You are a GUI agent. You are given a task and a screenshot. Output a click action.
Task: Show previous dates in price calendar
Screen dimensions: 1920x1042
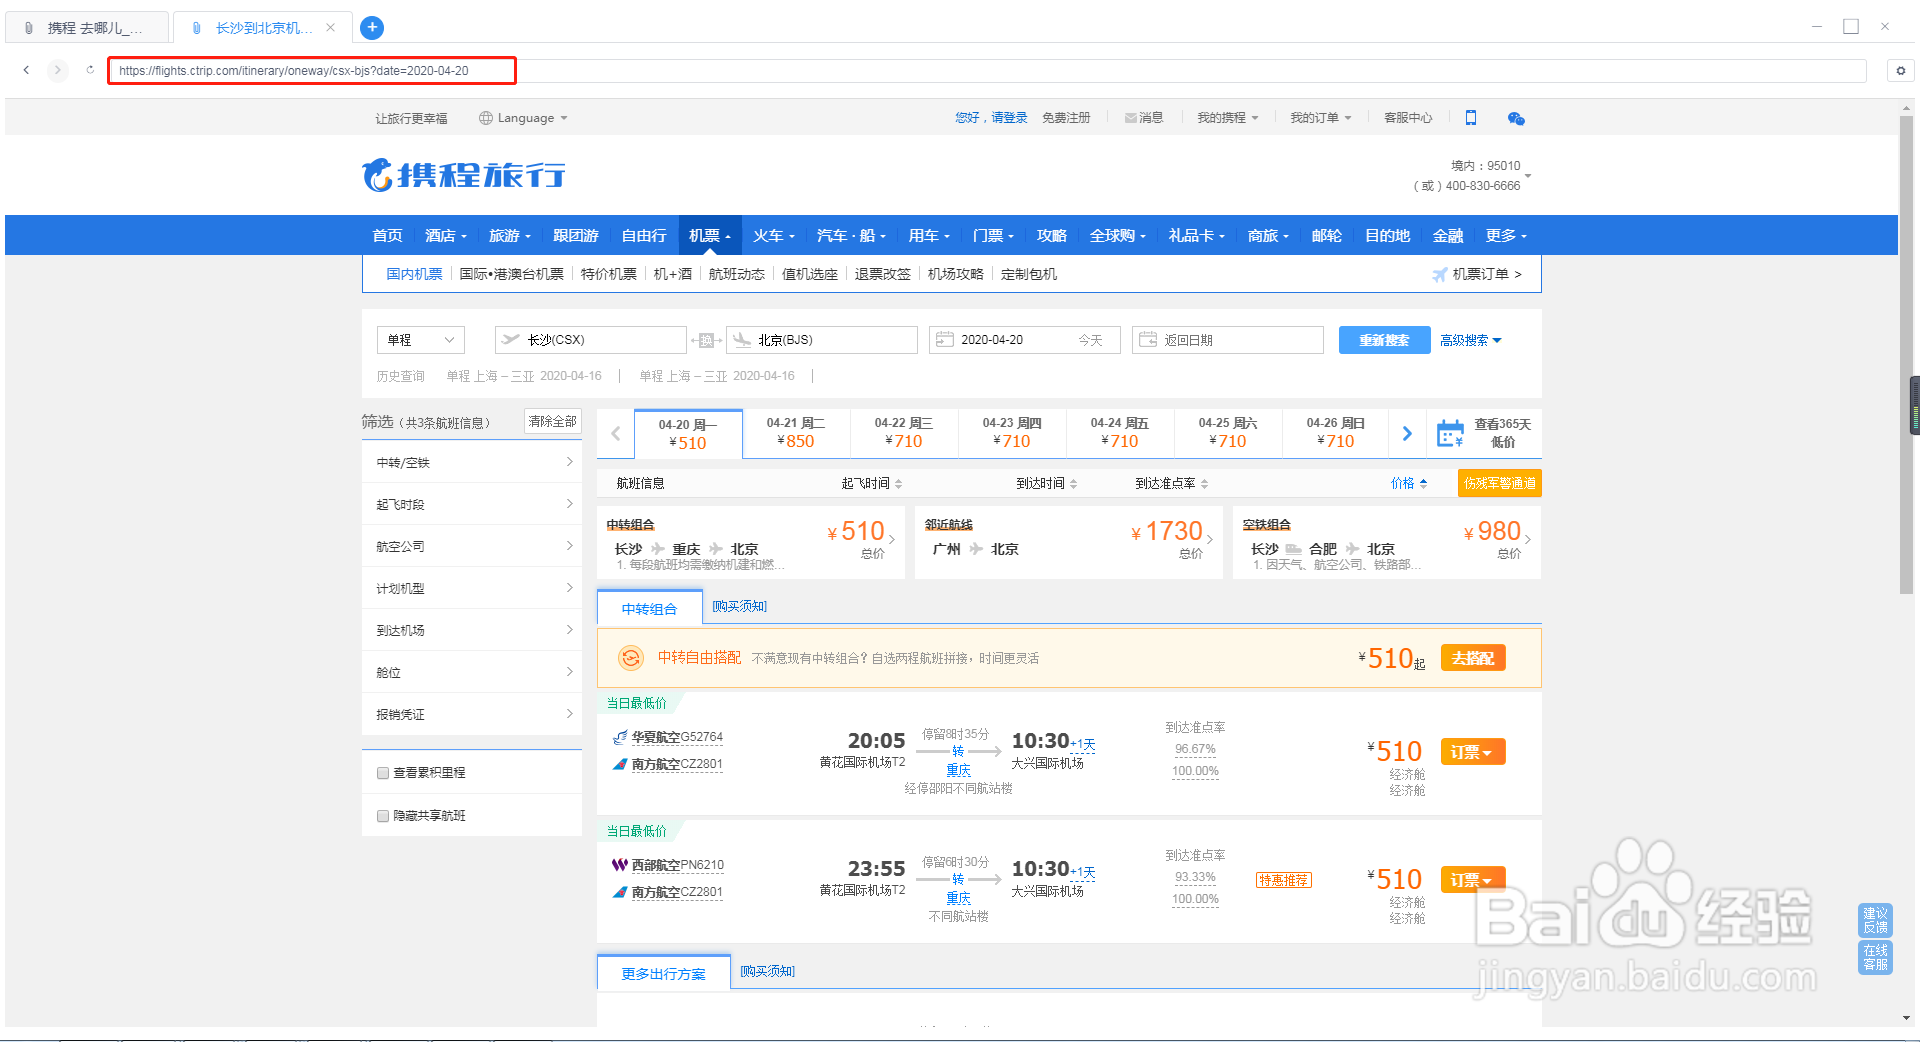point(615,433)
